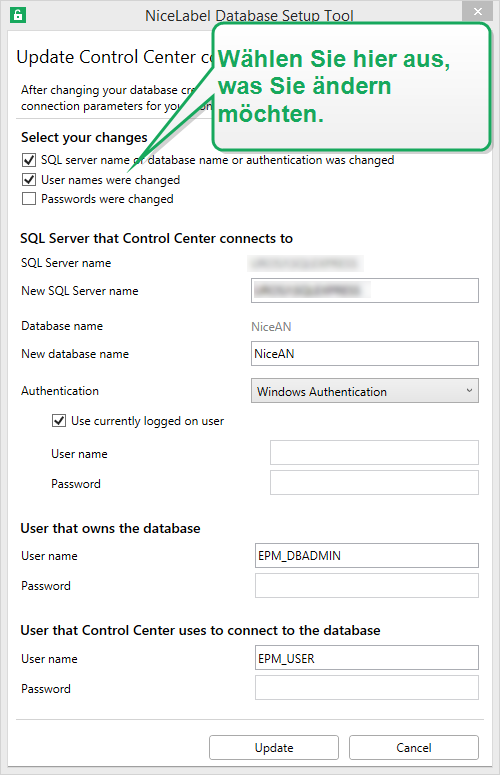Click the 'New database name' label
The image size is (500, 775).
click(x=75, y=354)
